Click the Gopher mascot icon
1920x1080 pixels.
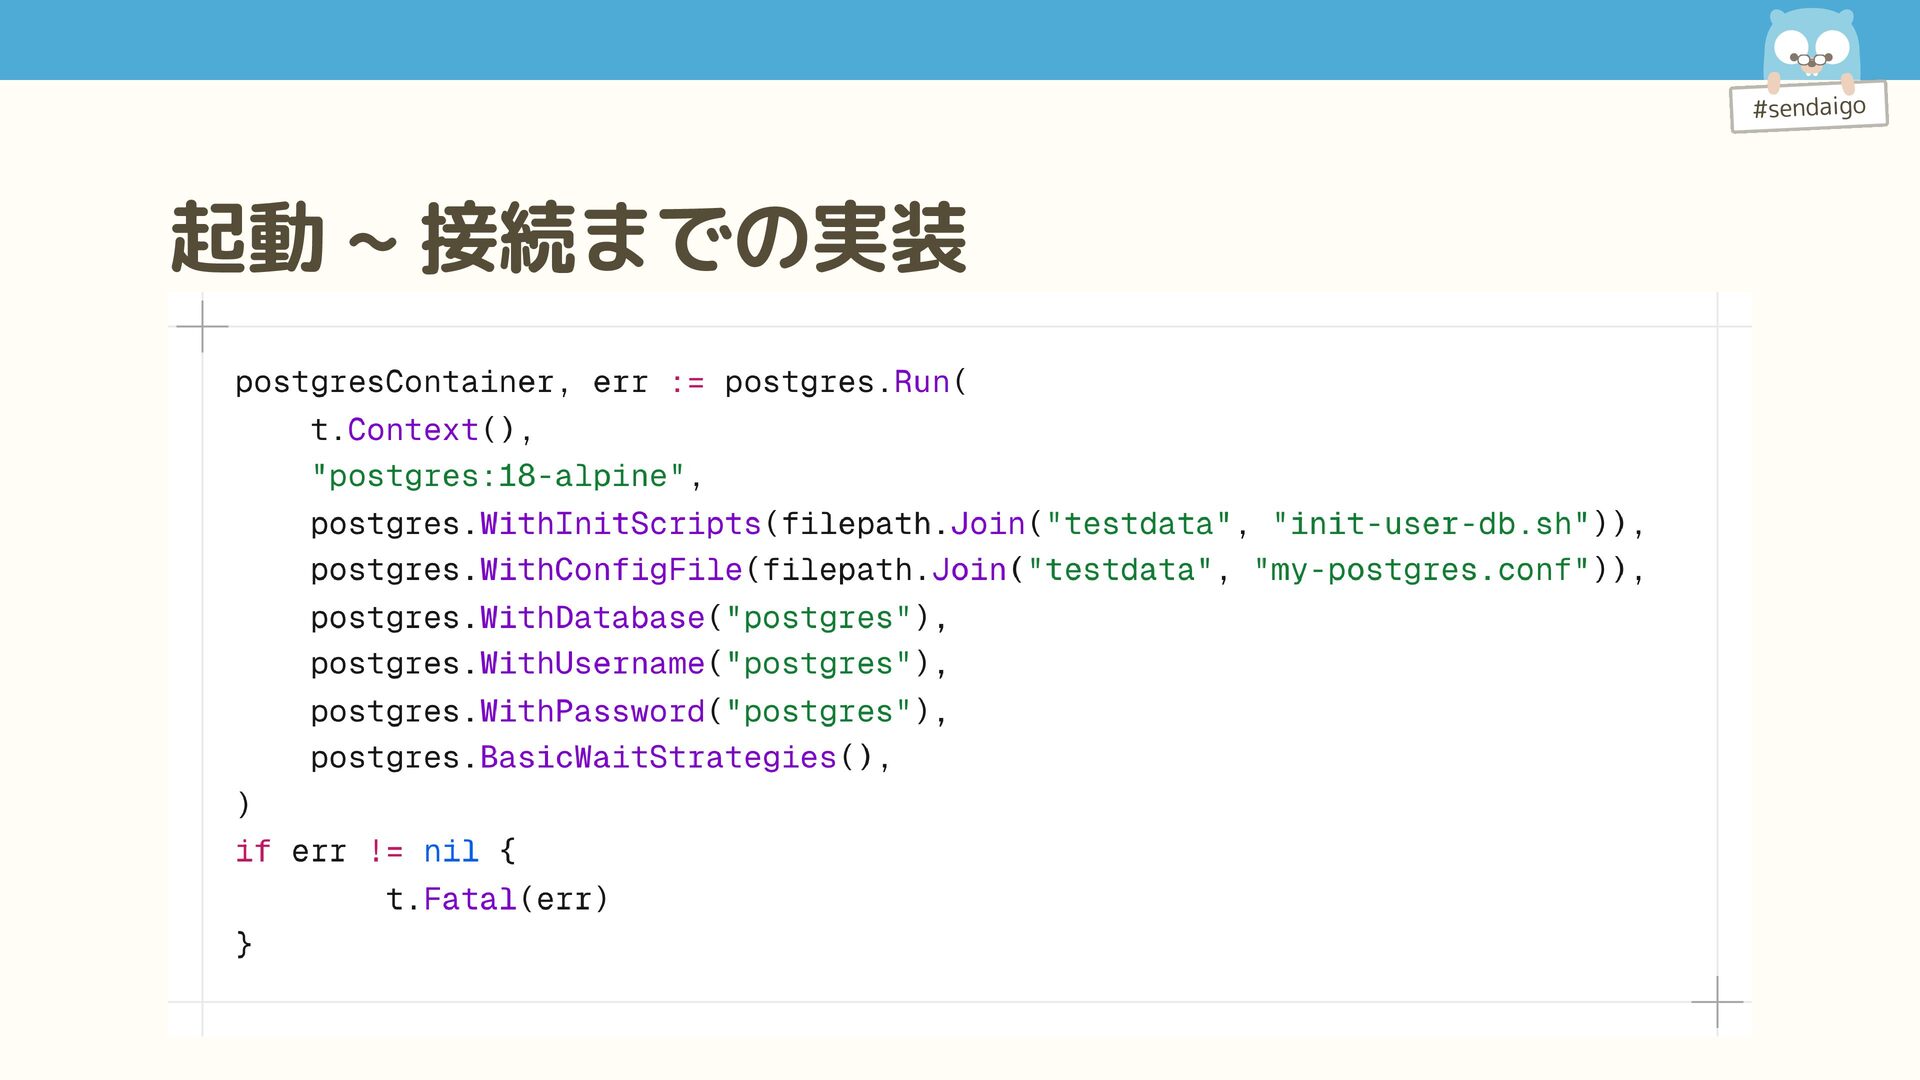(1811, 47)
